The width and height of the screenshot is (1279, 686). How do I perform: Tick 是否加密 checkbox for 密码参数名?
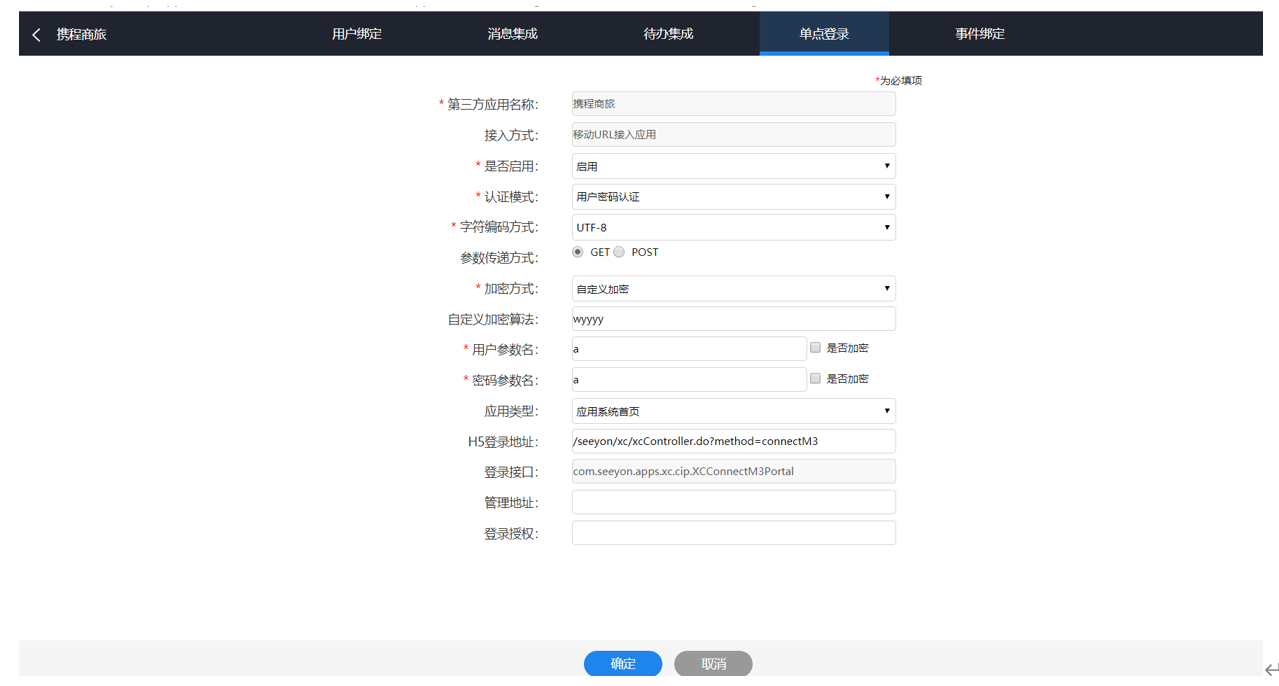(816, 379)
